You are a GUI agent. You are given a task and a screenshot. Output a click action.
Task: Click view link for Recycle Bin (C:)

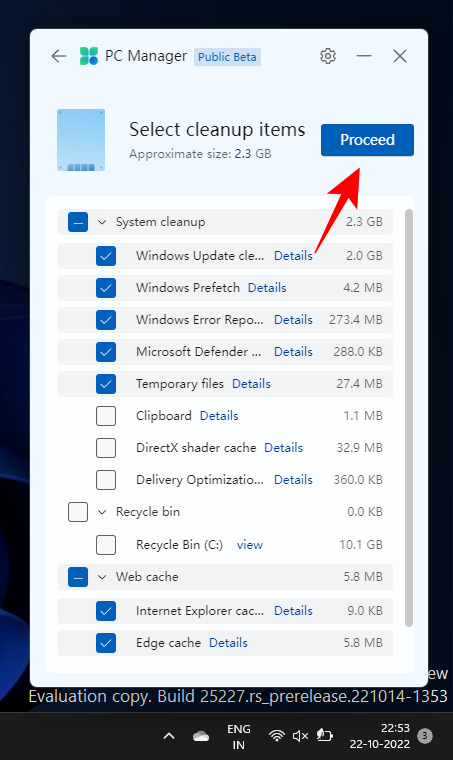pos(250,545)
